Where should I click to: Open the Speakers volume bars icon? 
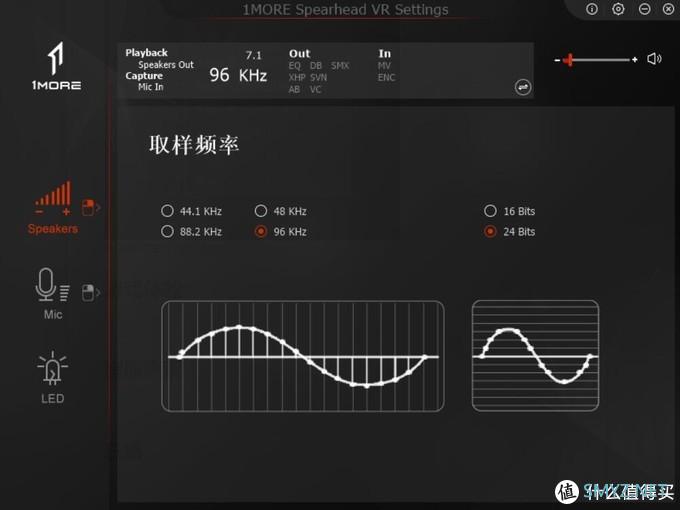click(x=53, y=199)
